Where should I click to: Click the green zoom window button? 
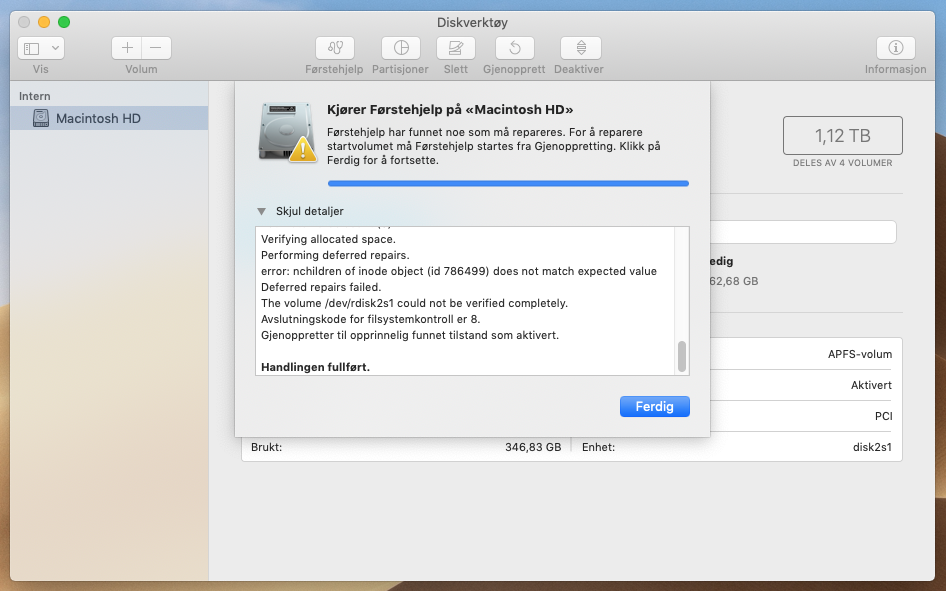(64, 22)
